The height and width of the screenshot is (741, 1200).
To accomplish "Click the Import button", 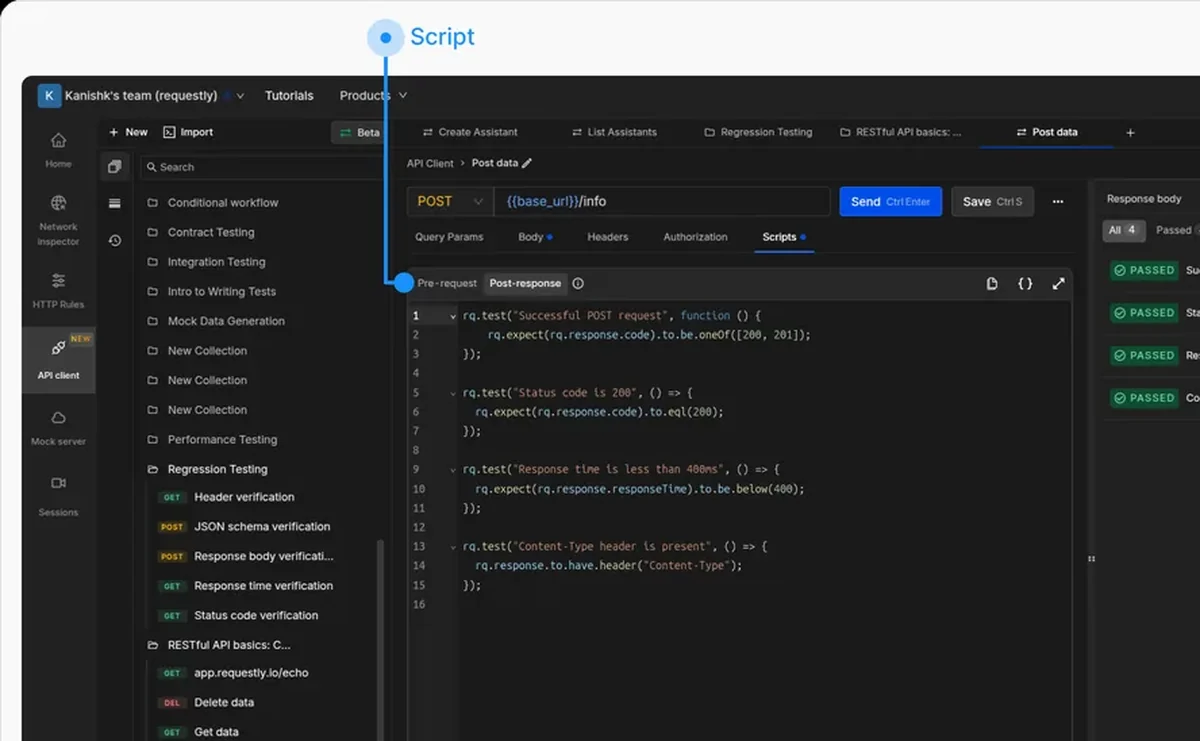I will pos(188,132).
